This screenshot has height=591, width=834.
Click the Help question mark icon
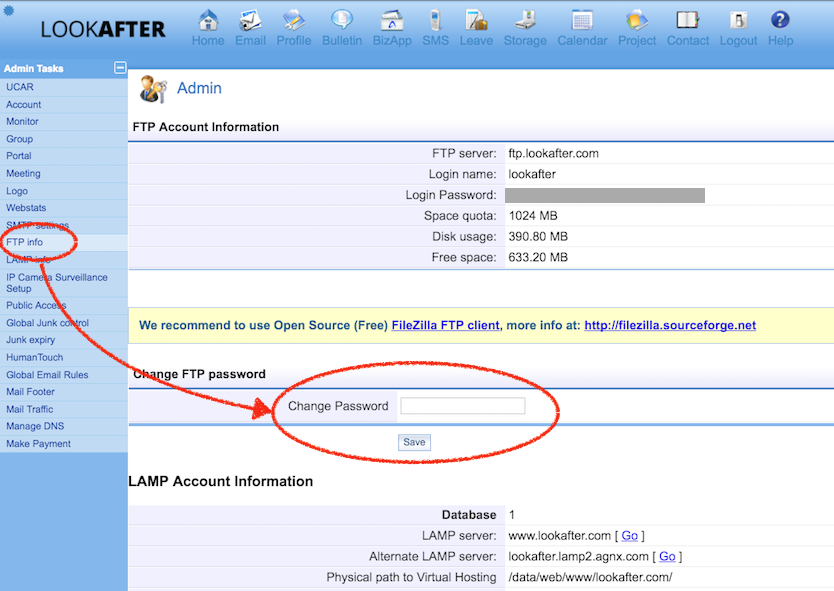click(780, 21)
